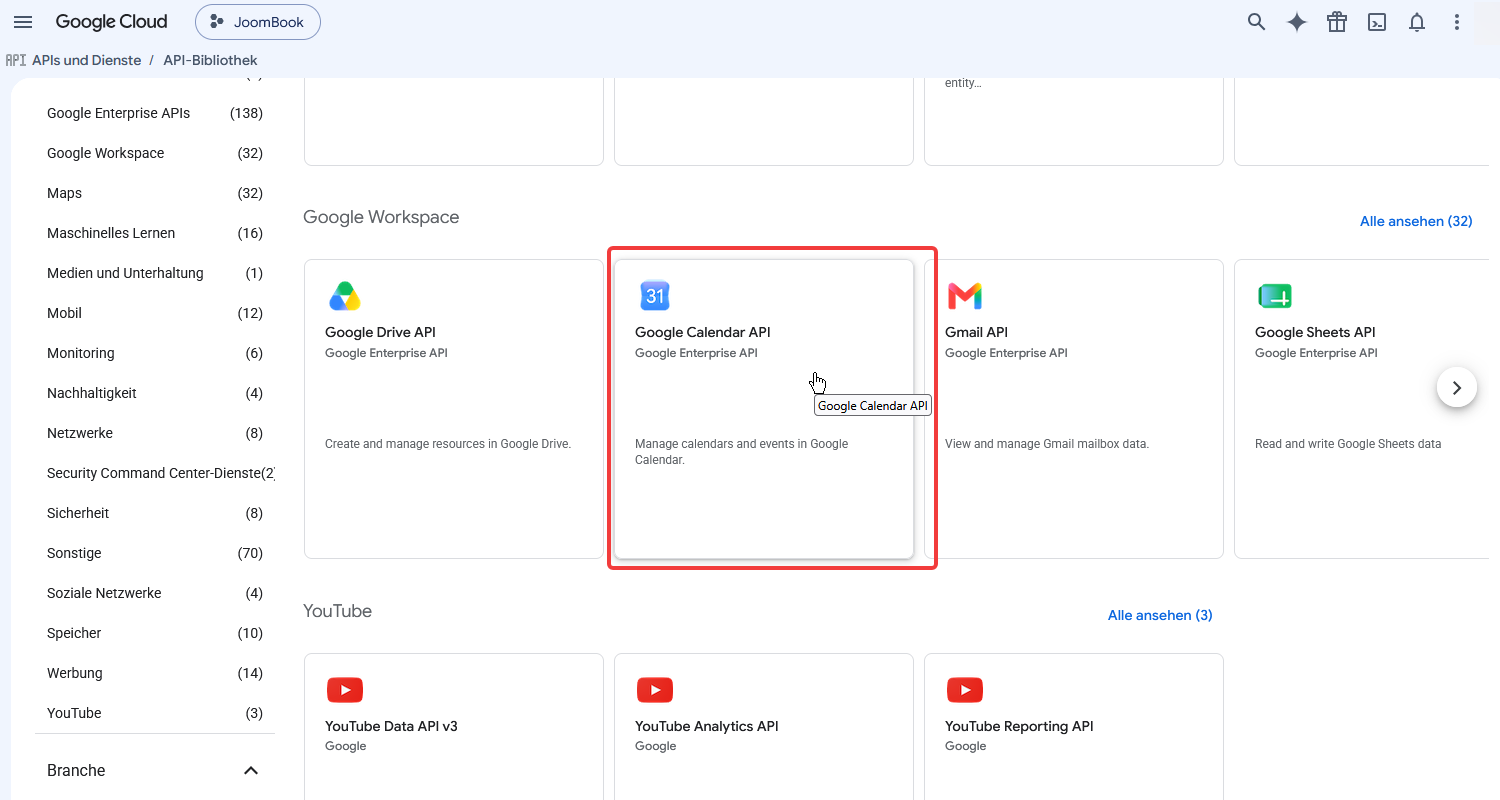This screenshot has width=1500, height=800.
Task: Select the Netzwerke category filter
Action: point(155,433)
